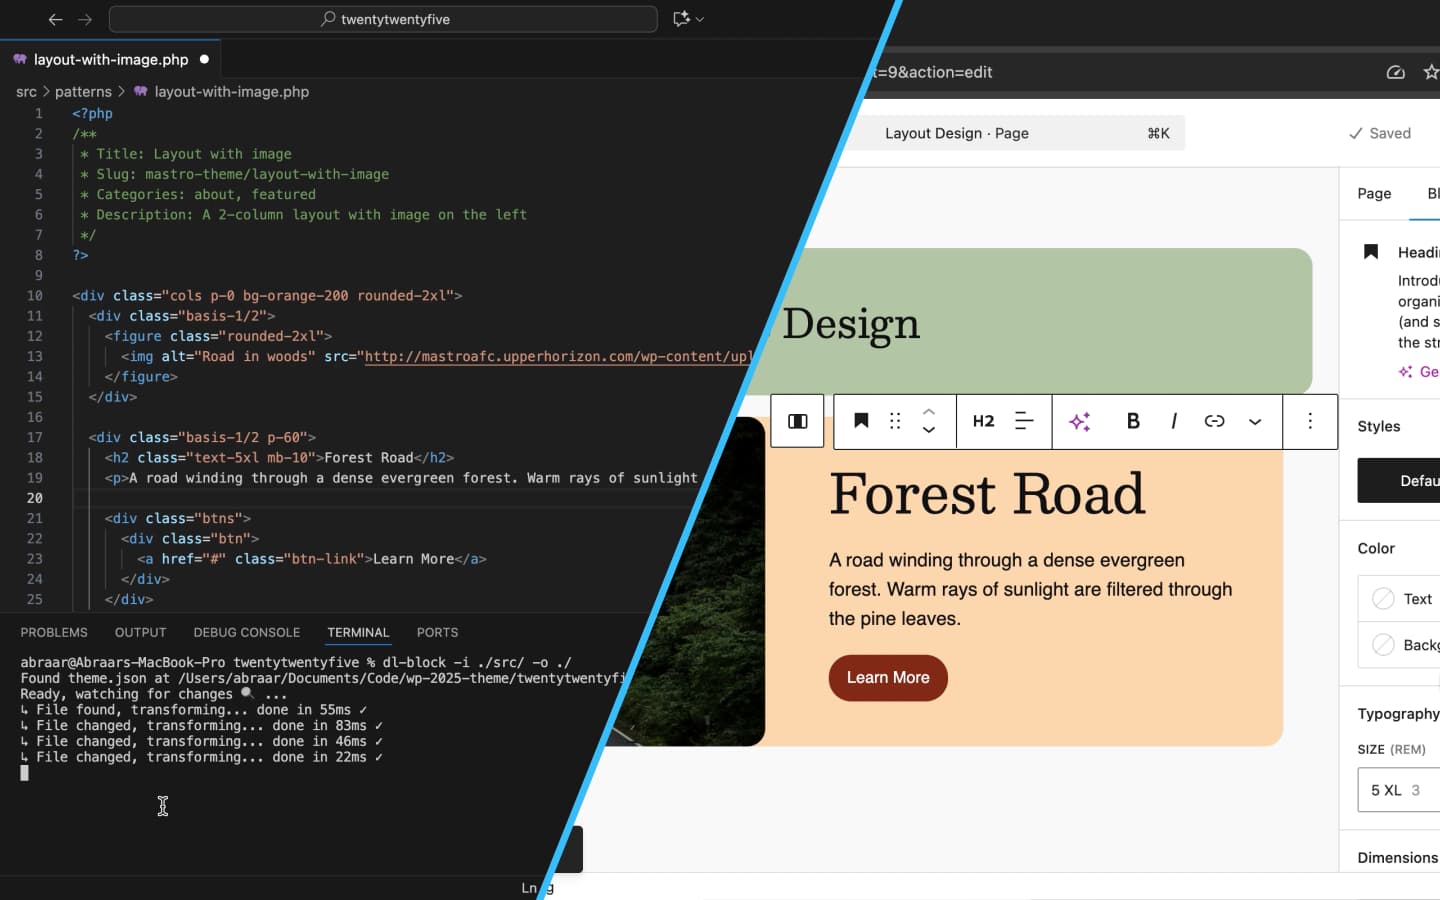Viewport: 1440px width, 900px height.
Task: Click the forward navigation arrow in VS Code
Action: click(85, 19)
